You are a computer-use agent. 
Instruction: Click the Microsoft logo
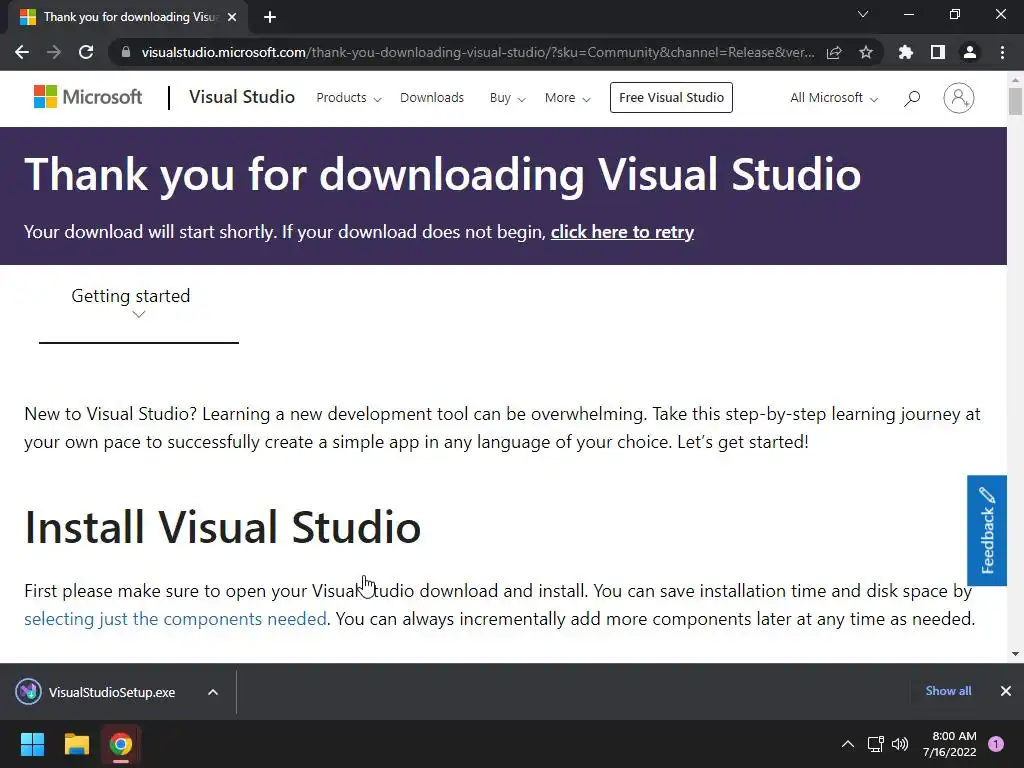point(88,97)
